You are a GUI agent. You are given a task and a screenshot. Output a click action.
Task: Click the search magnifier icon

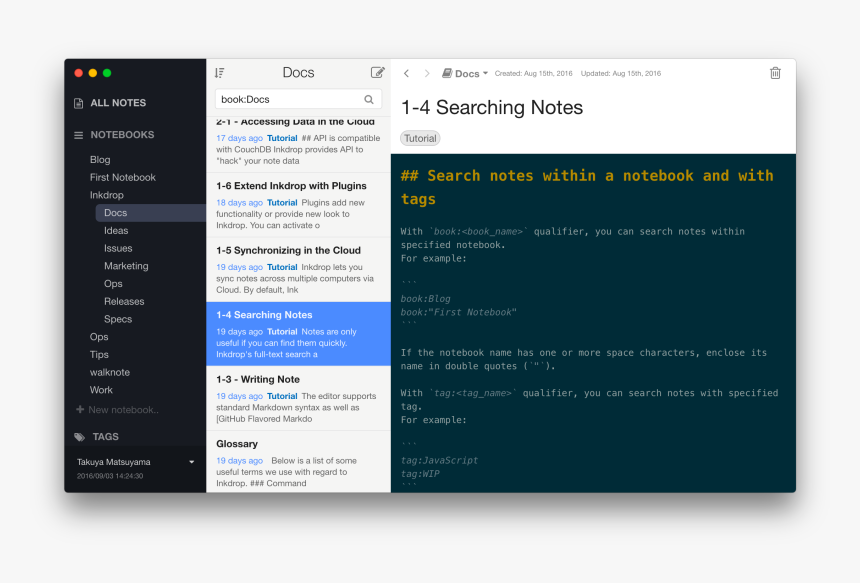pos(369,99)
